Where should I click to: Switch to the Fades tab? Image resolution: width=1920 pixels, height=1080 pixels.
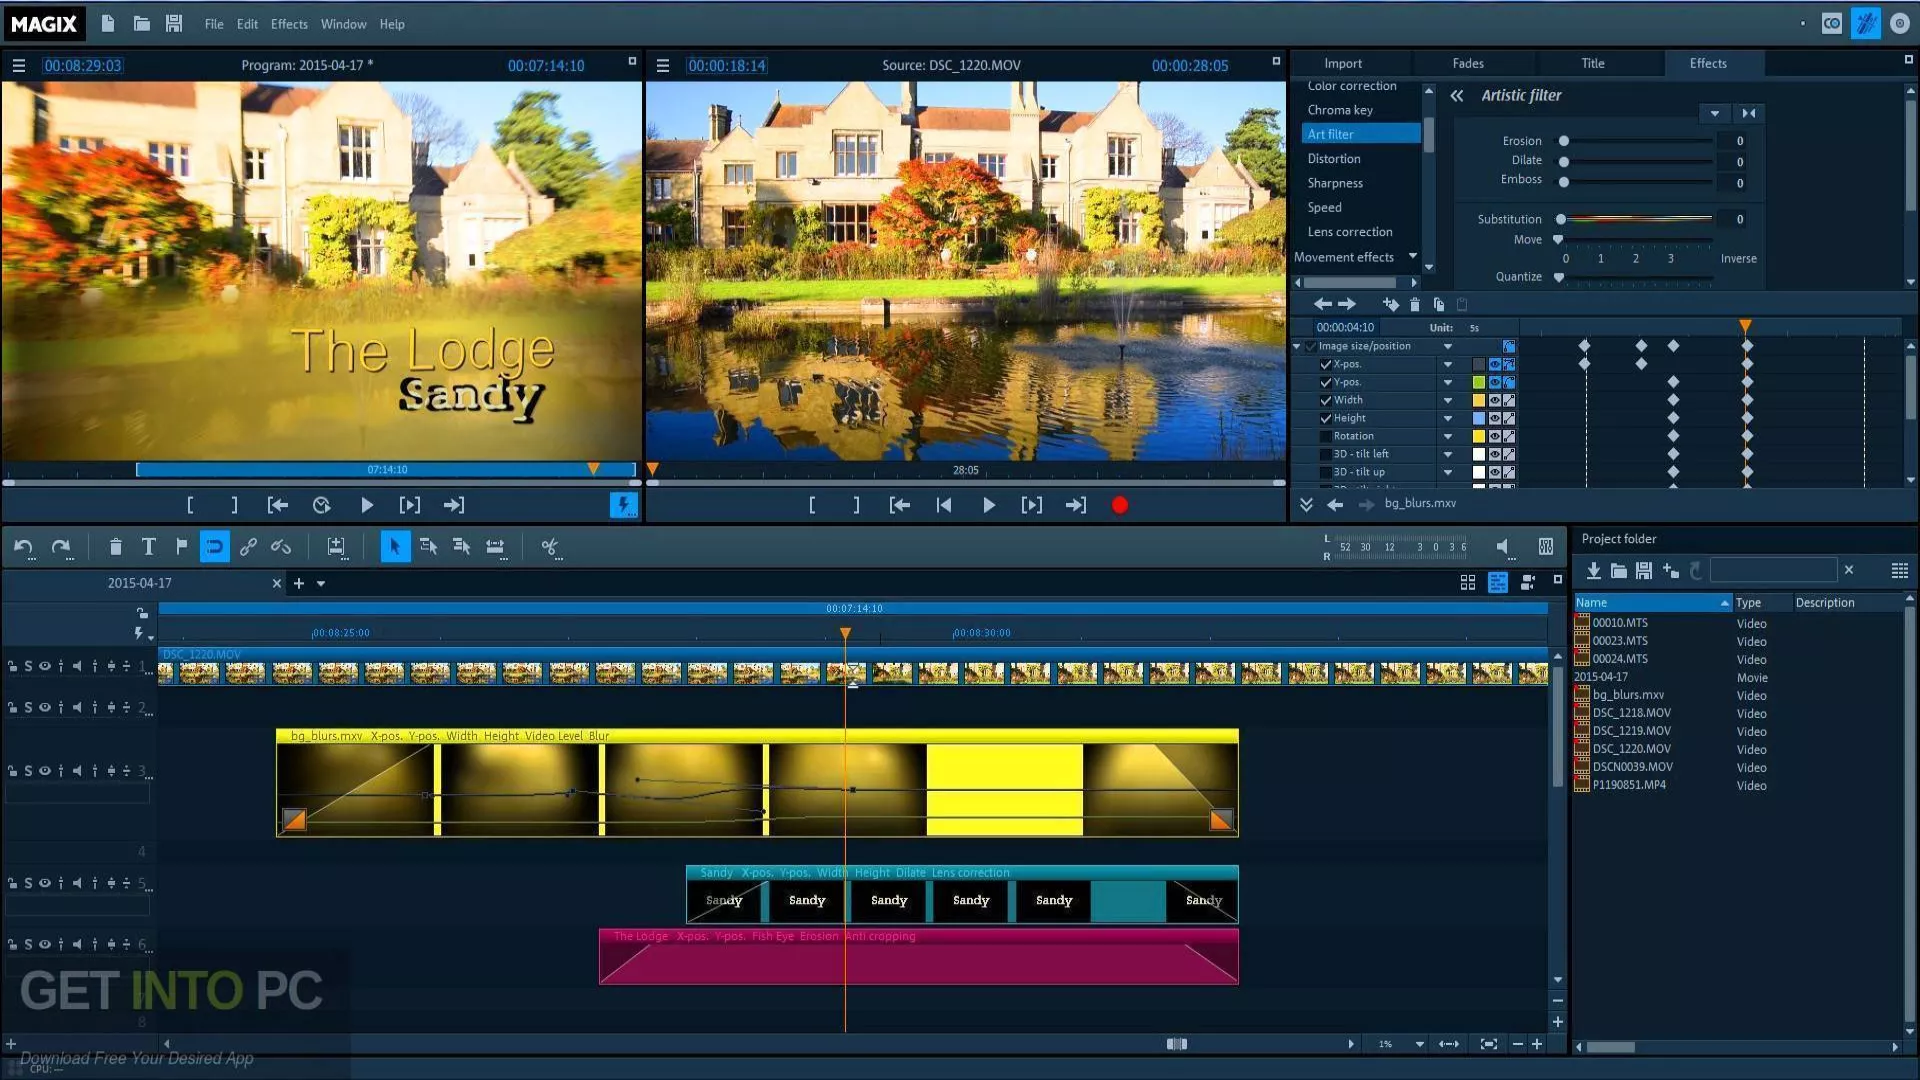(1467, 63)
